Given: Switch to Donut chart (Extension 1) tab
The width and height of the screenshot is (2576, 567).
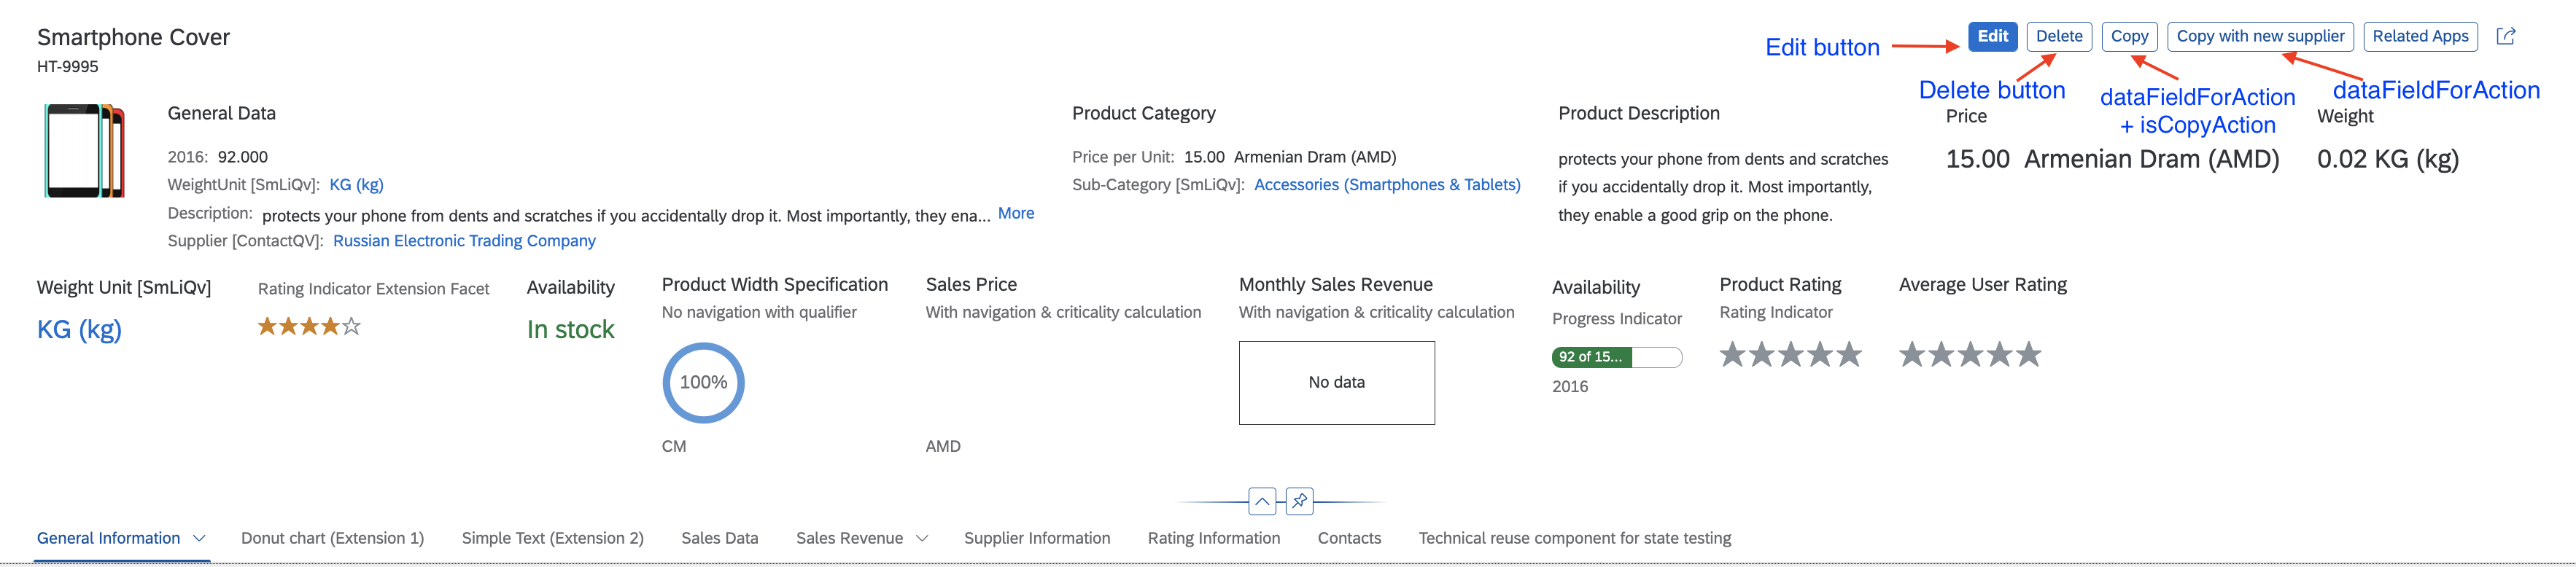Looking at the screenshot, I should [x=332, y=538].
